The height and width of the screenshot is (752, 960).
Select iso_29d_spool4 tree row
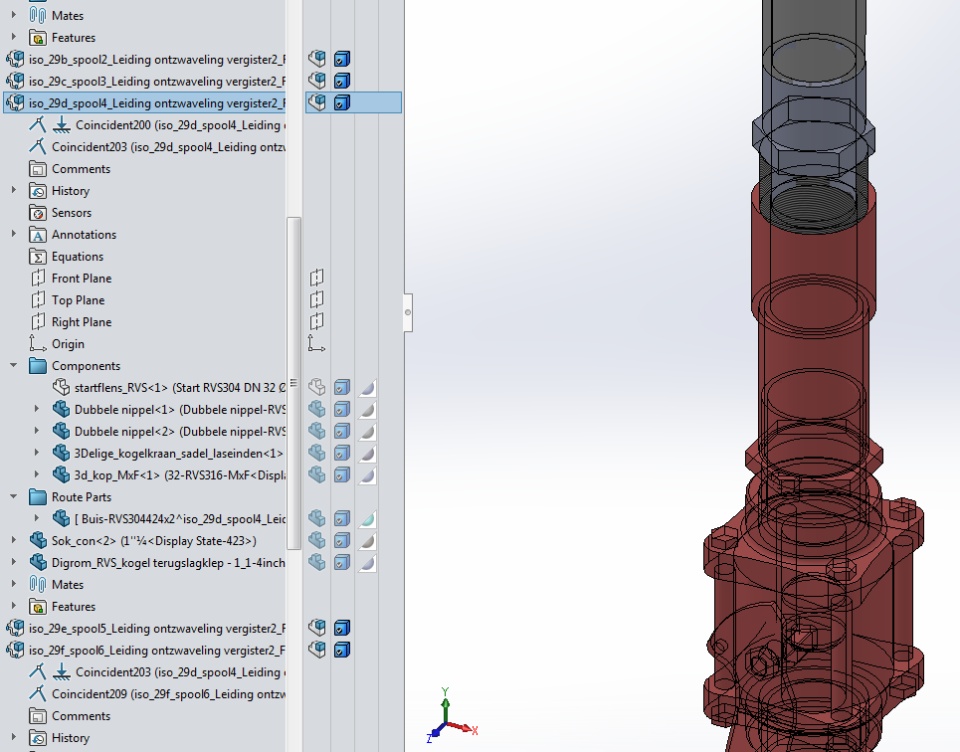144,103
